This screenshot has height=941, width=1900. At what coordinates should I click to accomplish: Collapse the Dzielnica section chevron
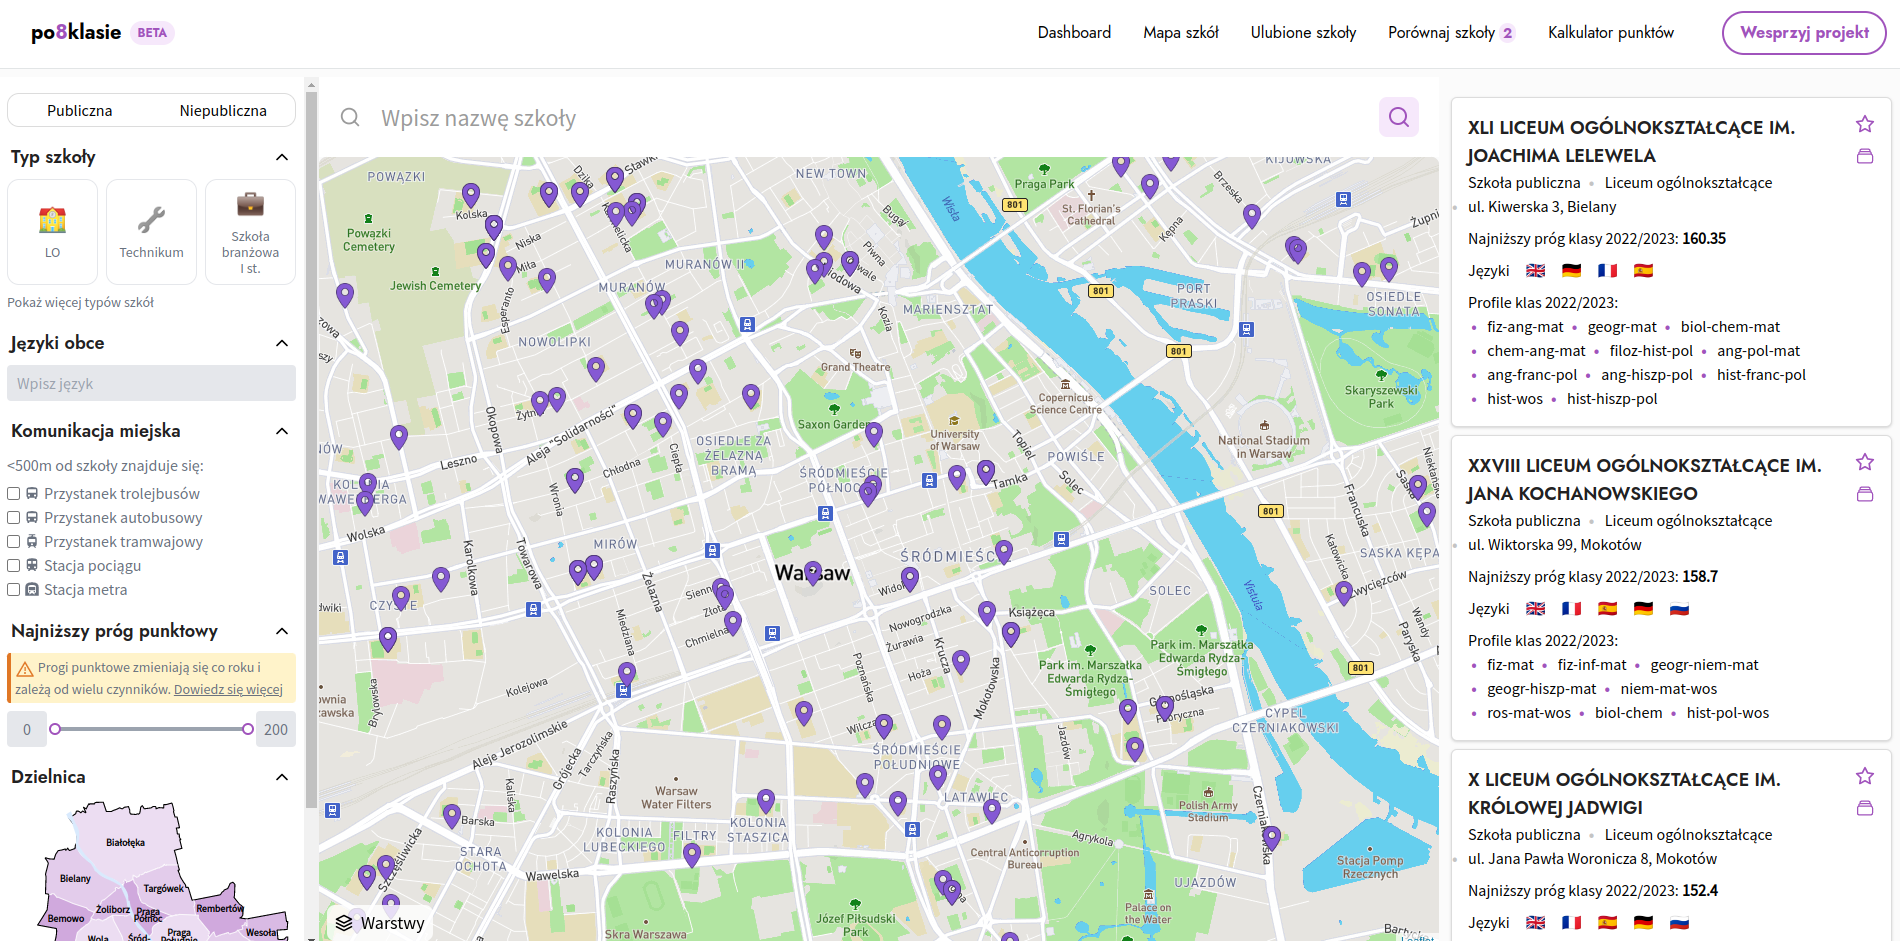click(282, 777)
